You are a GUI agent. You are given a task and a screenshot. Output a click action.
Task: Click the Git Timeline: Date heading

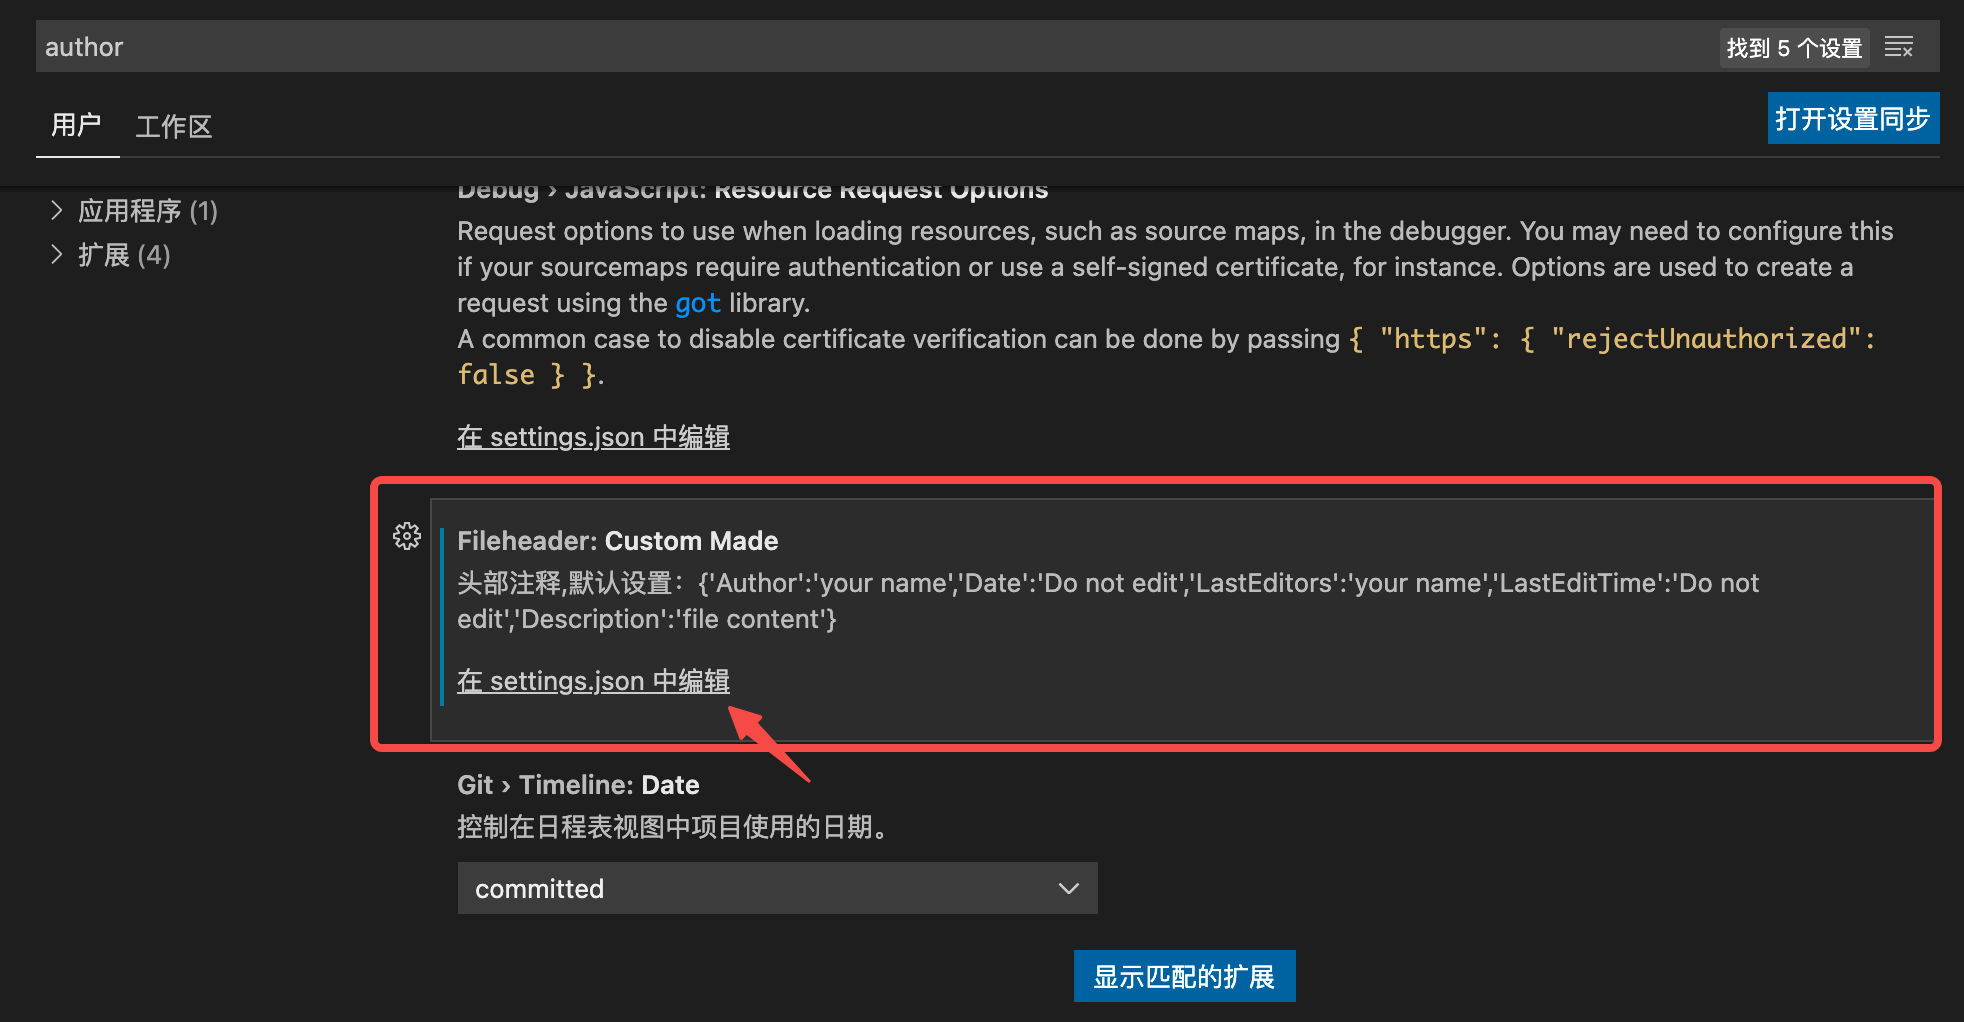[578, 784]
